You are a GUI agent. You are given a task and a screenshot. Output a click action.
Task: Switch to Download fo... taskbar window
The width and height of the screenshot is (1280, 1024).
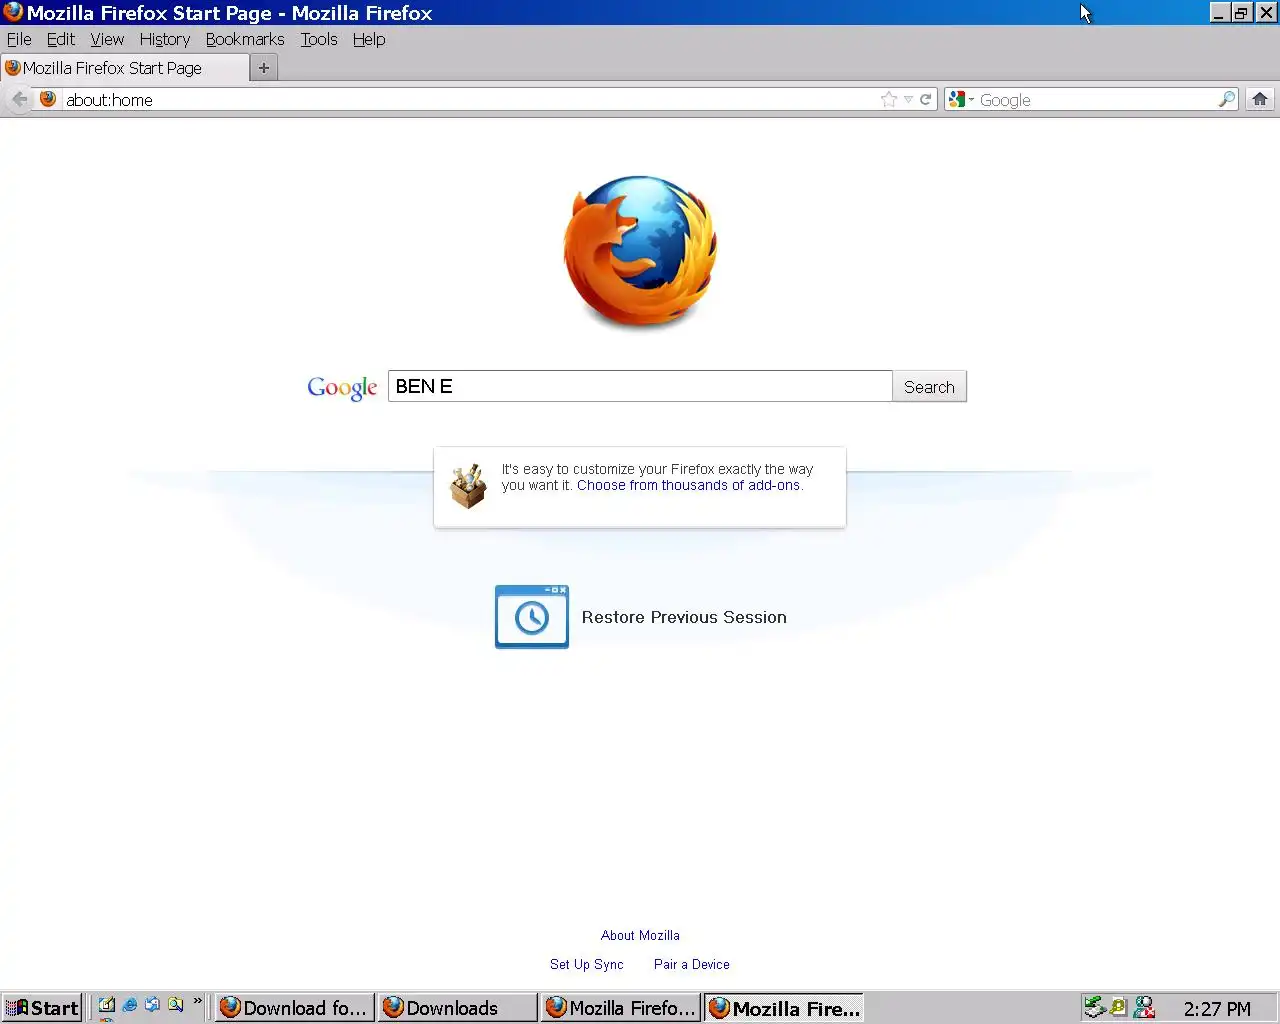(x=295, y=1008)
